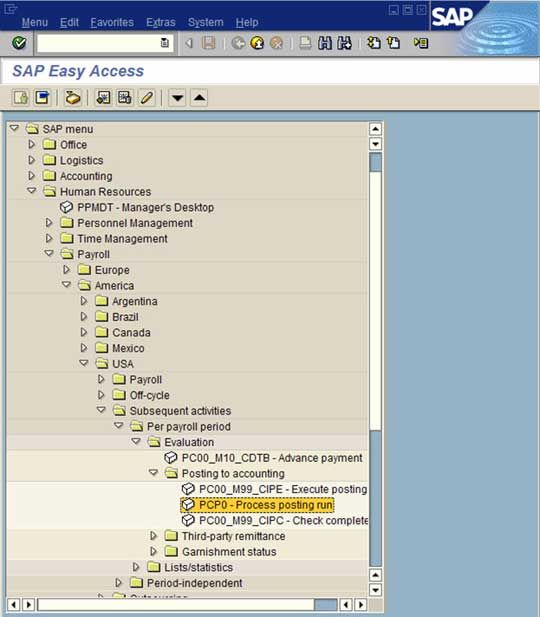
Task: Click the SAP window menu icon at top-left
Action: tap(10, 8)
